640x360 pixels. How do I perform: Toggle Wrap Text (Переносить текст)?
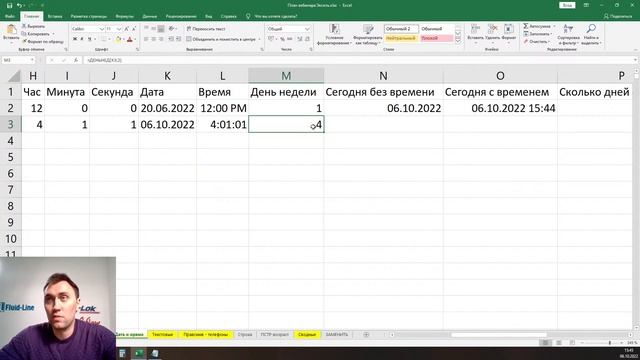coord(206,29)
